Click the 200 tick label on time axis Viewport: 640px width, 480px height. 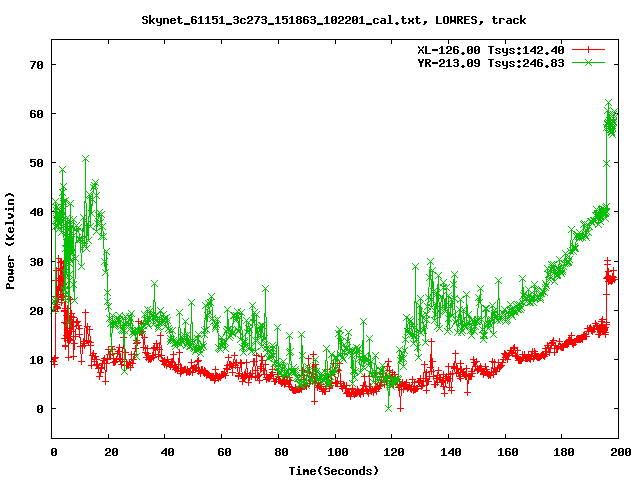tap(617, 452)
